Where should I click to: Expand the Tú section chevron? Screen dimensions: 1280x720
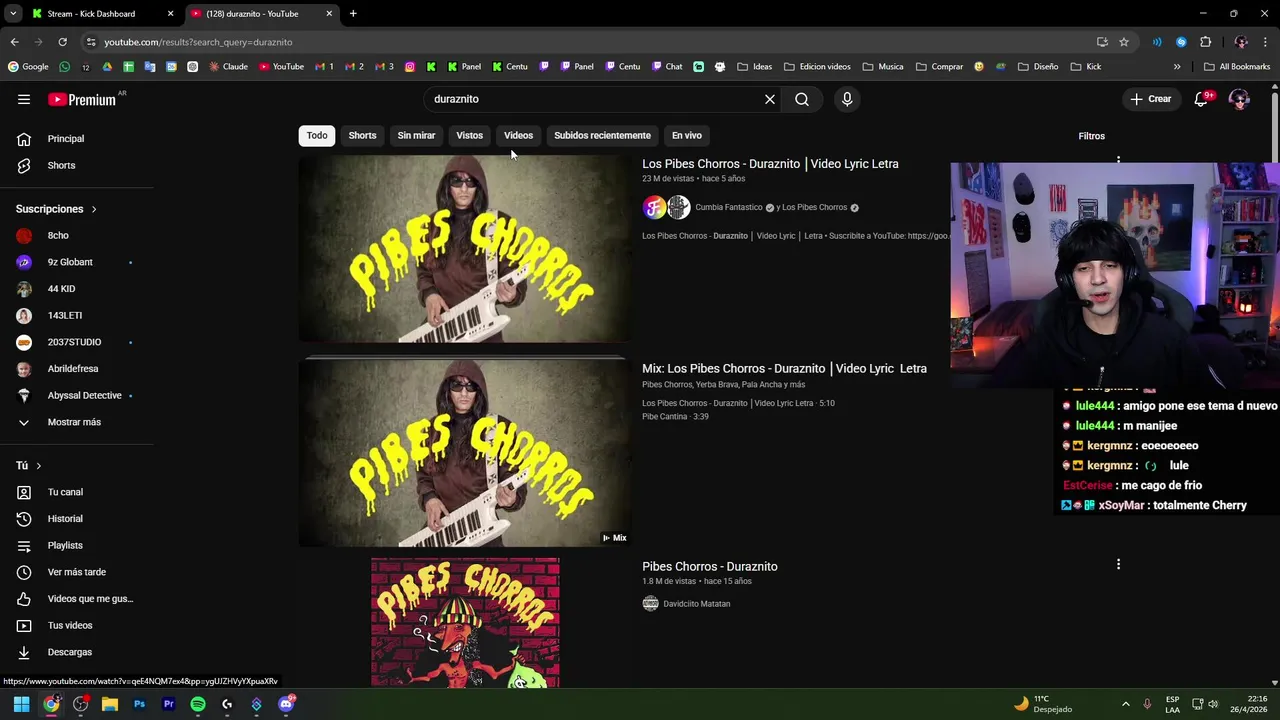pyautogui.click(x=39, y=466)
